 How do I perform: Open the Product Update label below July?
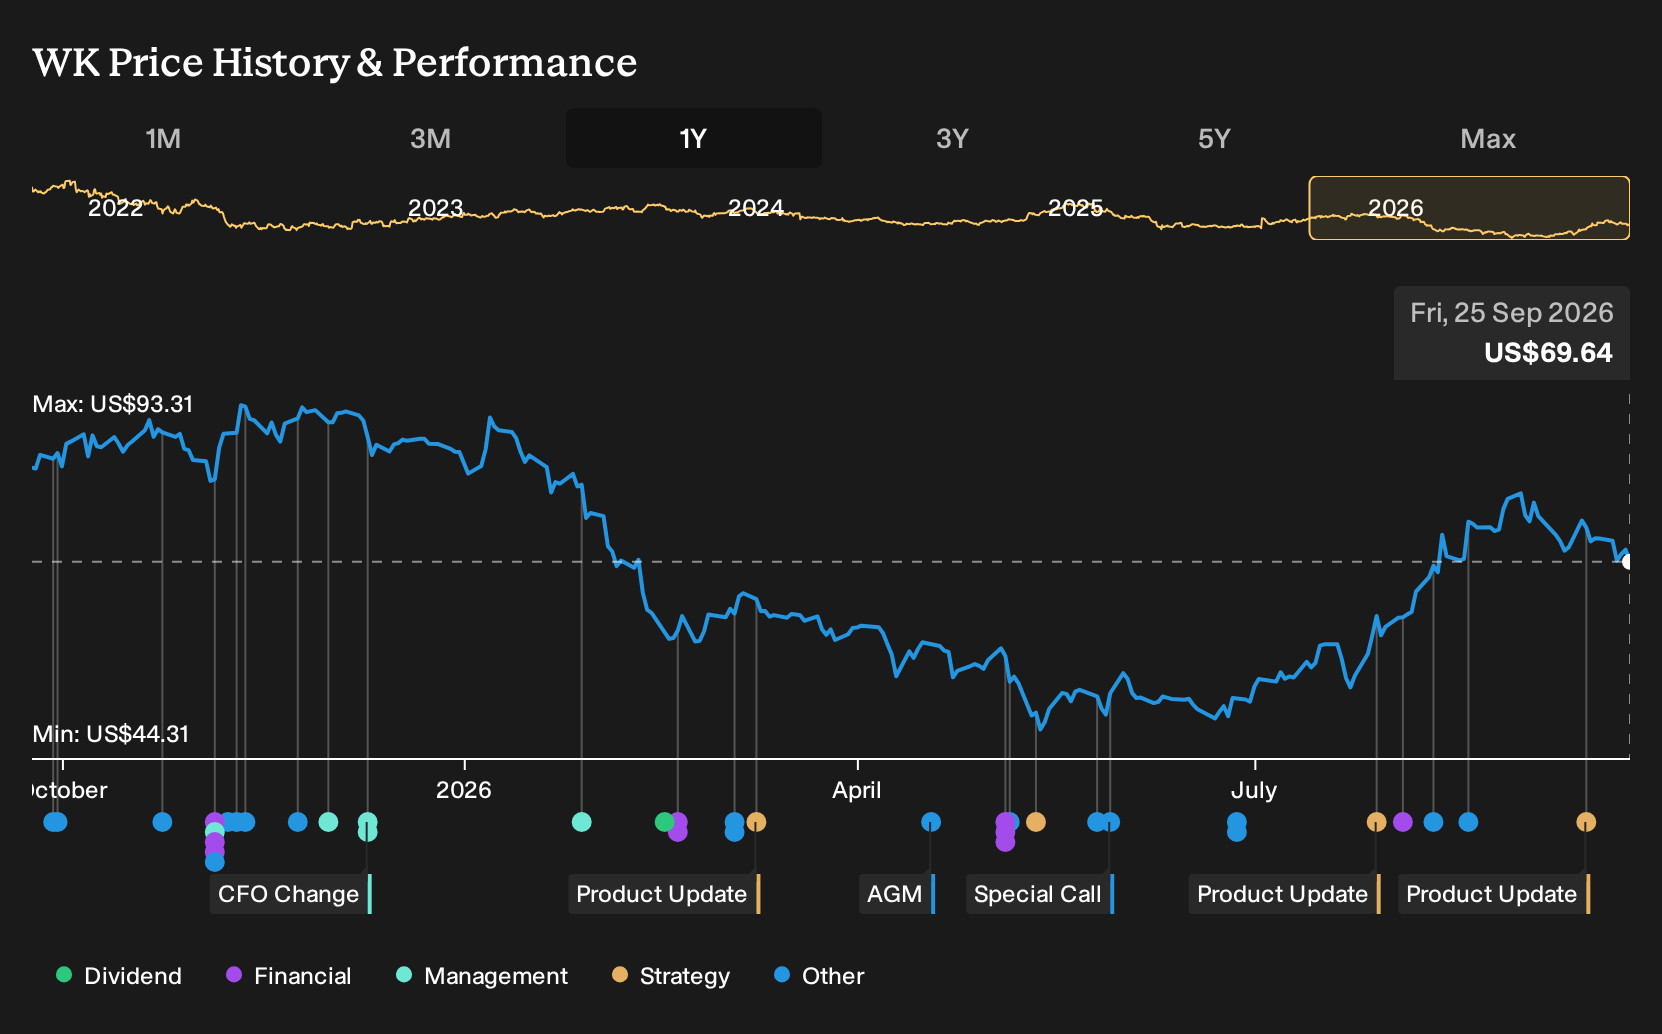point(1285,894)
